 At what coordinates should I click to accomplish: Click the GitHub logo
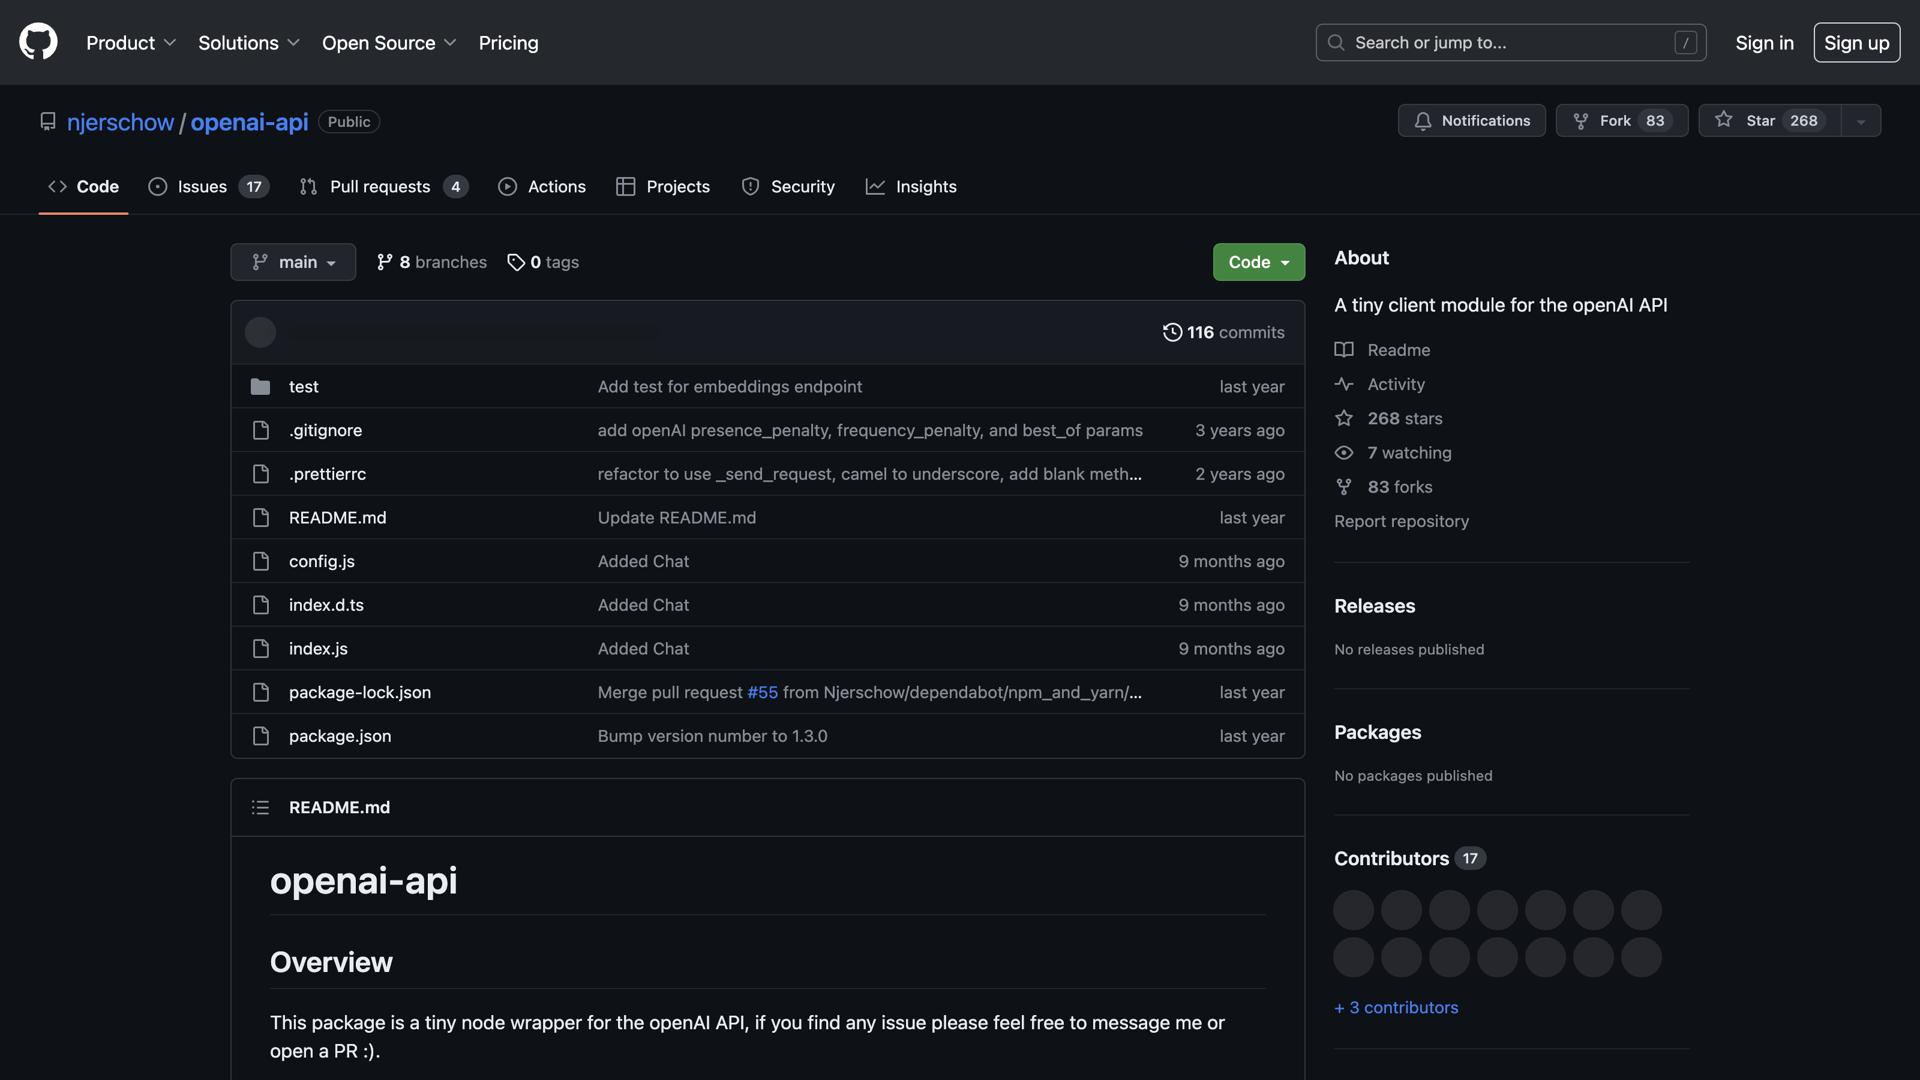click(x=37, y=42)
